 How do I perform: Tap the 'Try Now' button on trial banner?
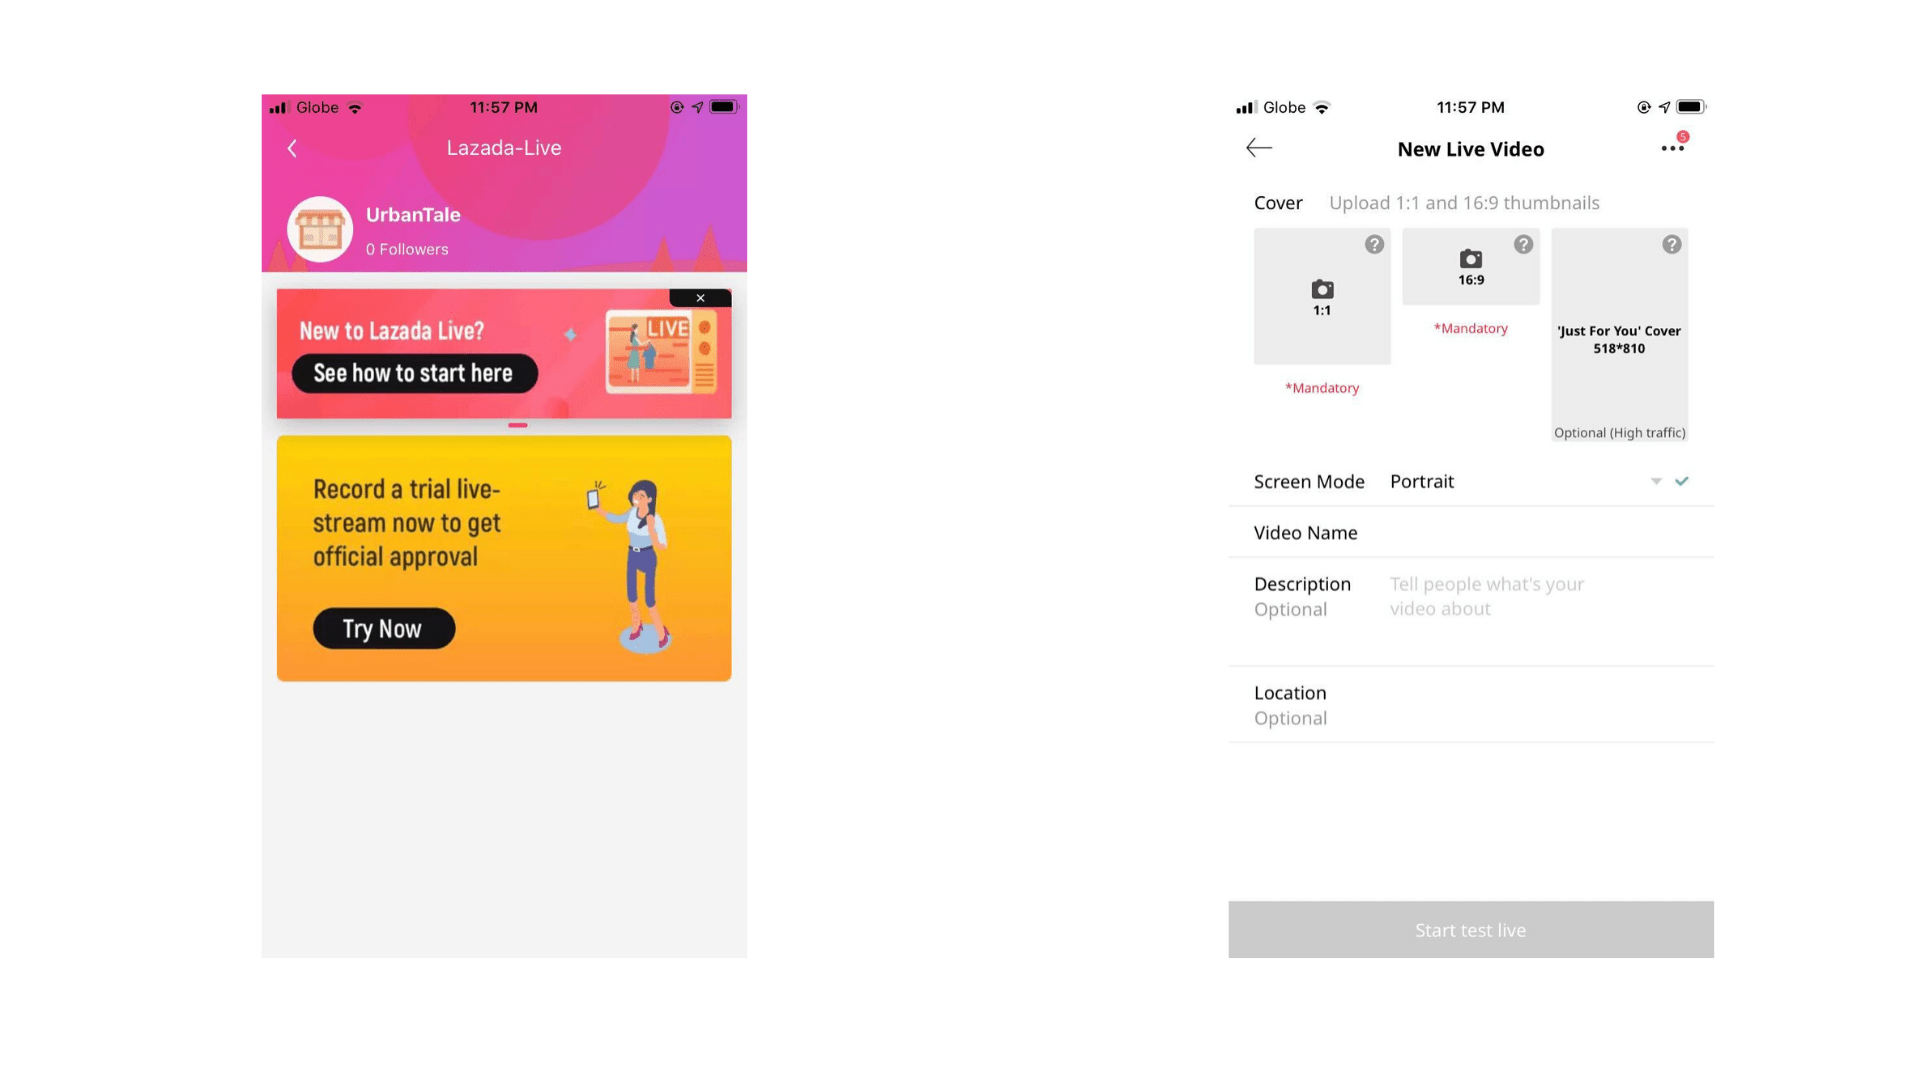coord(382,626)
